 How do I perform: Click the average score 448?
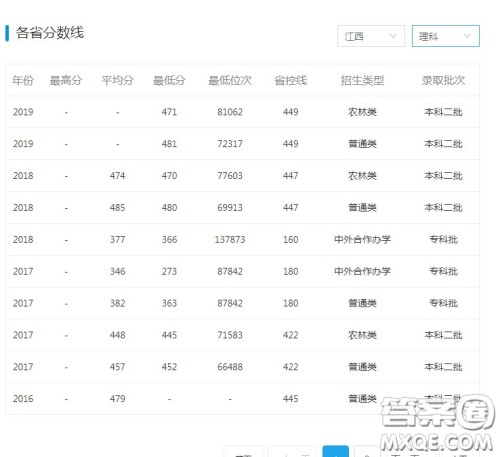pos(118,335)
